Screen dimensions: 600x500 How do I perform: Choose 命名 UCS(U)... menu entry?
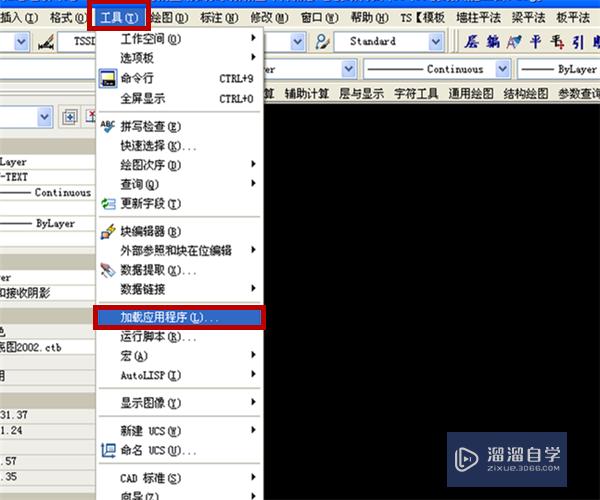tap(179, 450)
